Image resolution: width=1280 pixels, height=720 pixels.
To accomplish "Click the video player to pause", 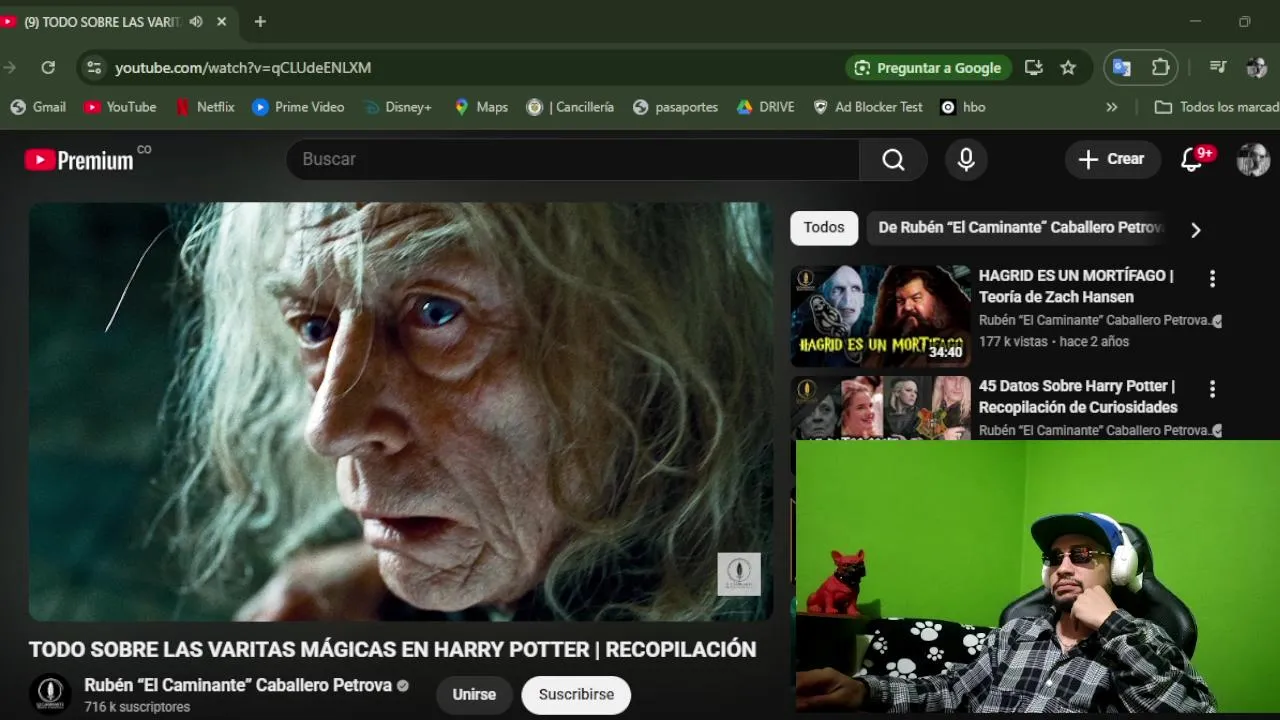I will [401, 412].
